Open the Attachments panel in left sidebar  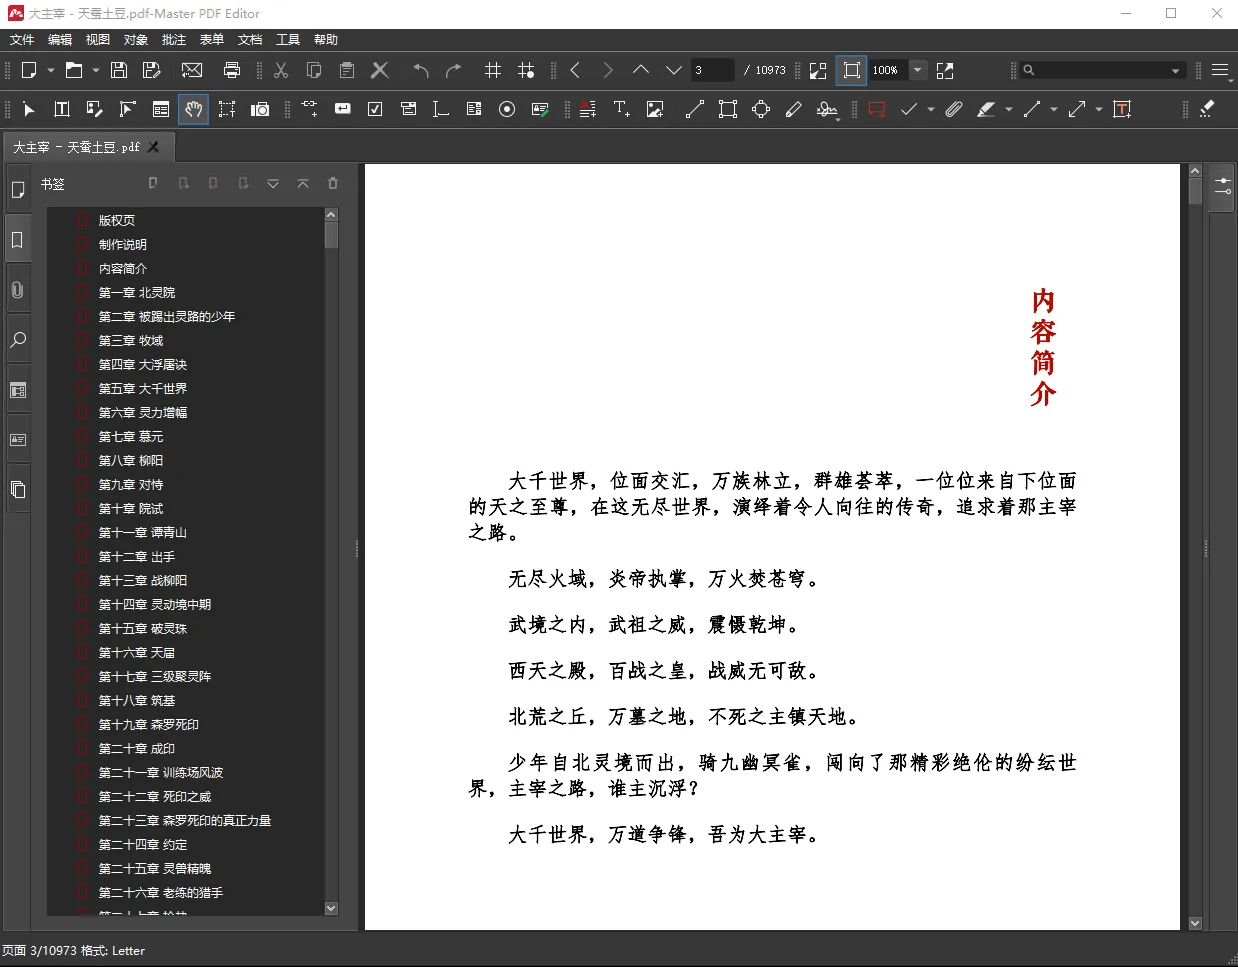(18, 290)
